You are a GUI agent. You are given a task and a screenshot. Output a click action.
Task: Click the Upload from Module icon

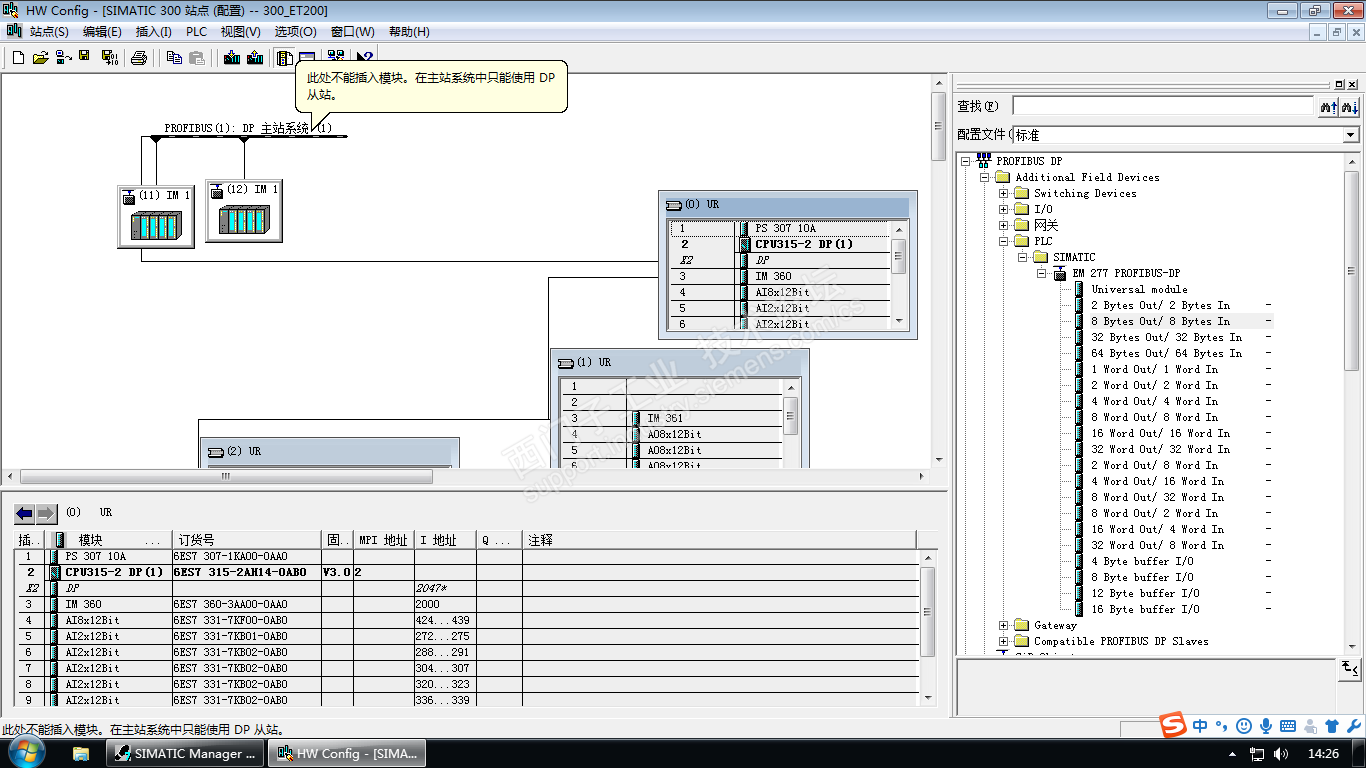[255, 58]
